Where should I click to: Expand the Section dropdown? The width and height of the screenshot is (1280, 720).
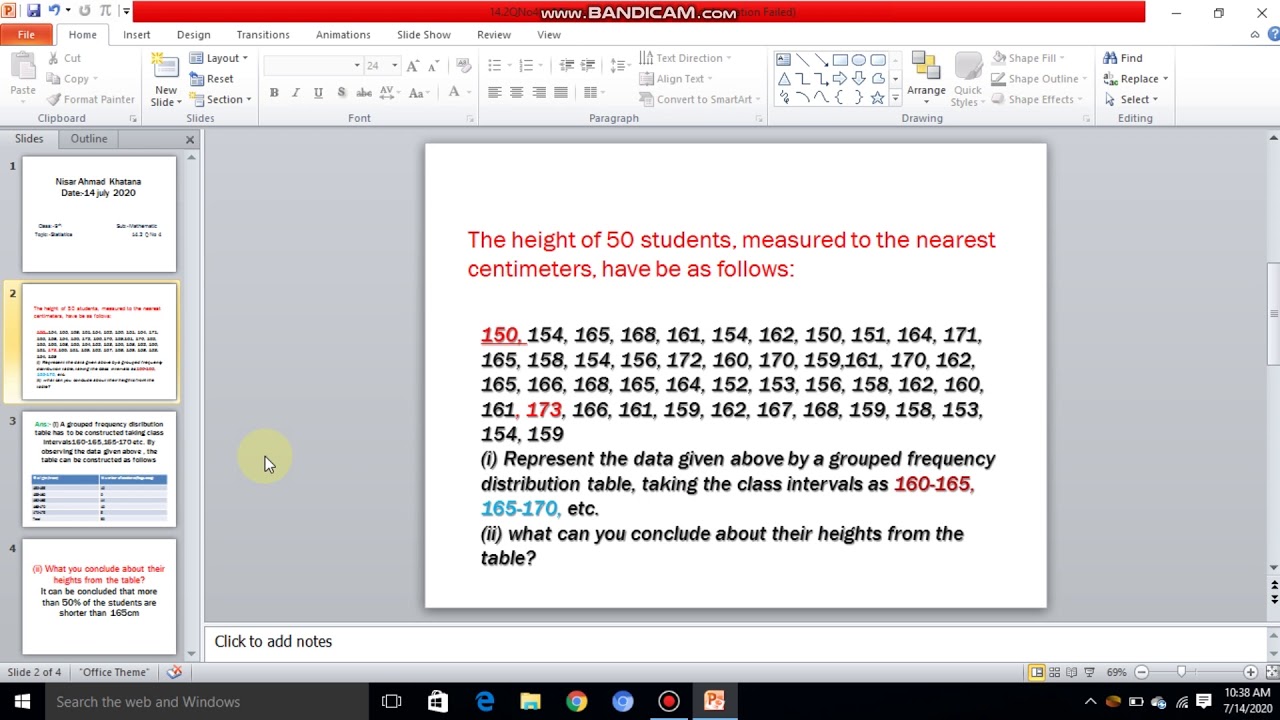click(x=221, y=99)
